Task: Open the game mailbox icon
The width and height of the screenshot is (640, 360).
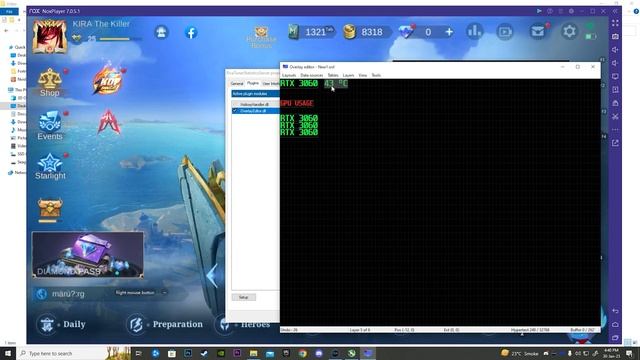Action: click(538, 31)
